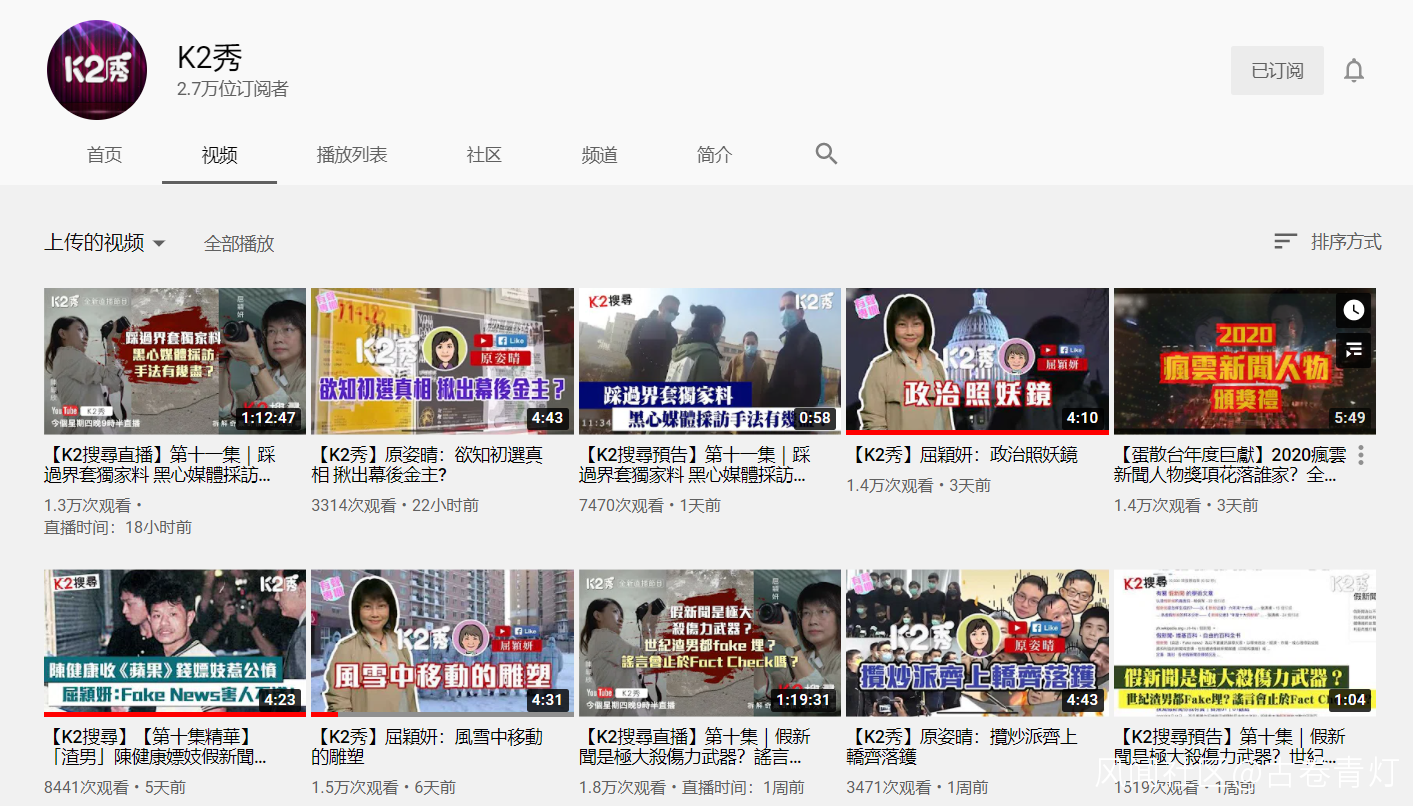This screenshot has width=1413, height=806.
Task: Open the 频道 tab
Action: [x=599, y=155]
